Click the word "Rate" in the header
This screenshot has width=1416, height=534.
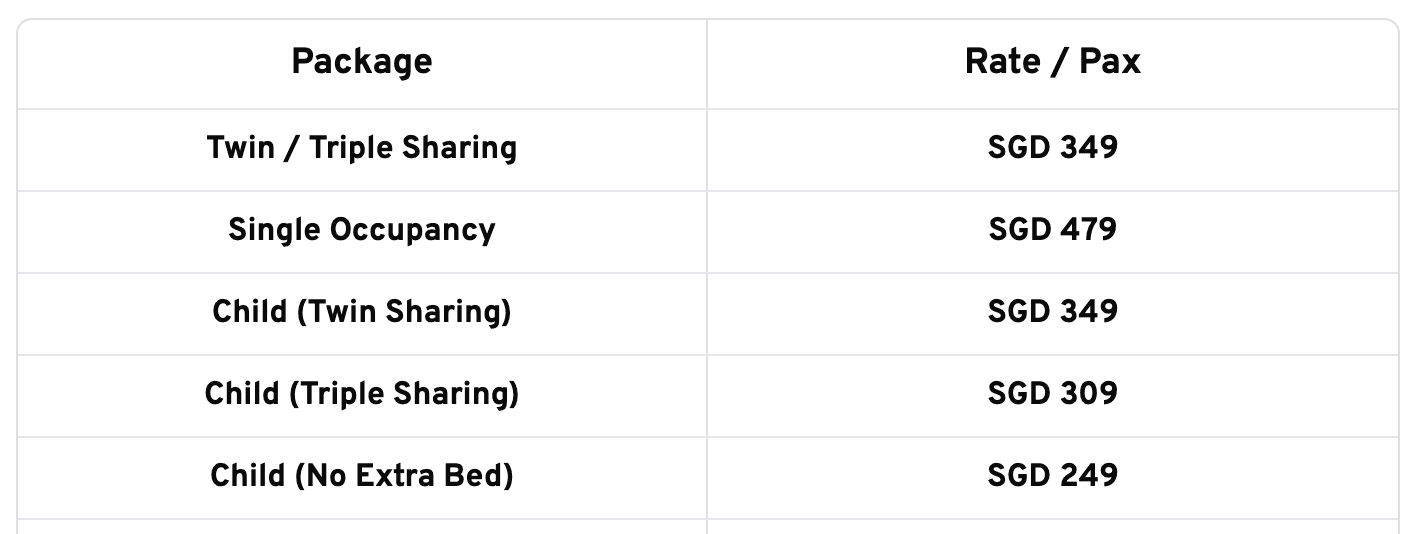pyautogui.click(x=1002, y=63)
